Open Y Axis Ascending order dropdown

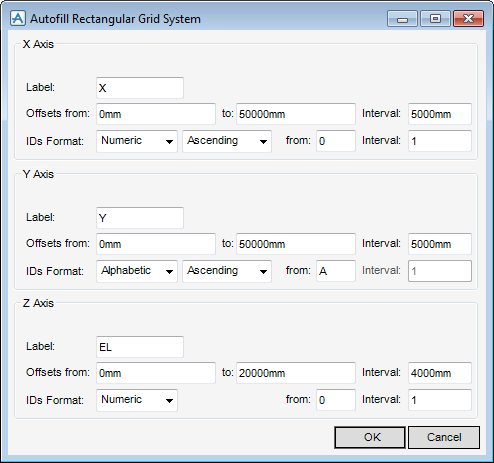point(227,271)
